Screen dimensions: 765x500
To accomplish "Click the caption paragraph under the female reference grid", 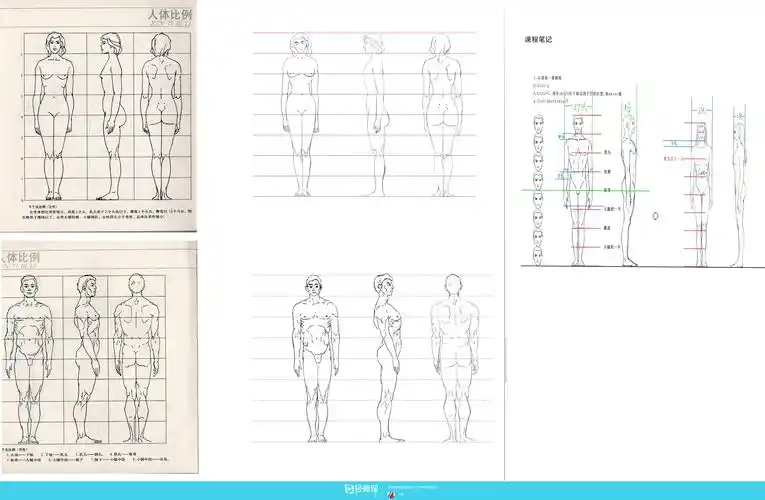I will [x=106, y=211].
